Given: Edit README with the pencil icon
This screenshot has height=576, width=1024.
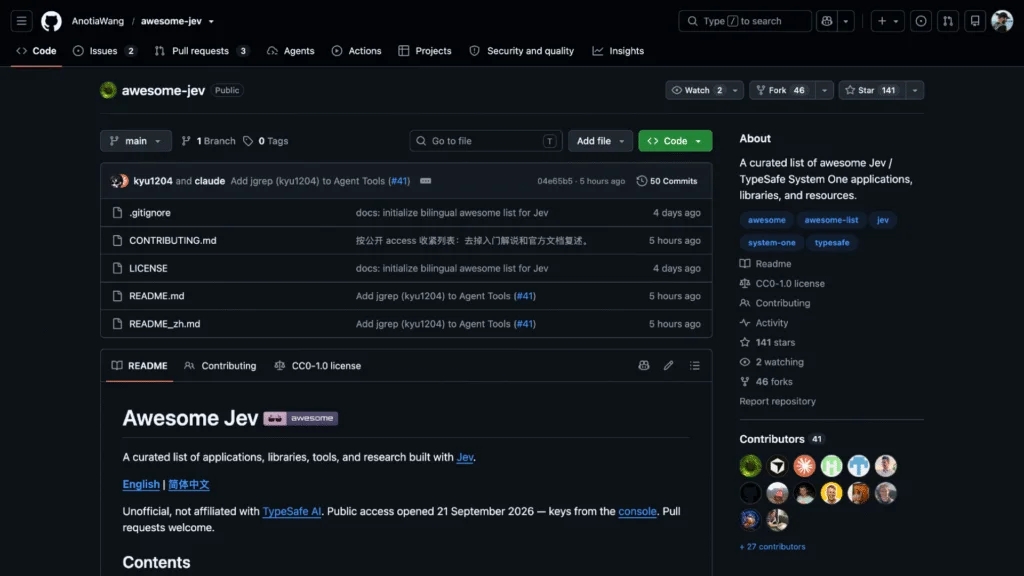Looking at the screenshot, I should [669, 366].
